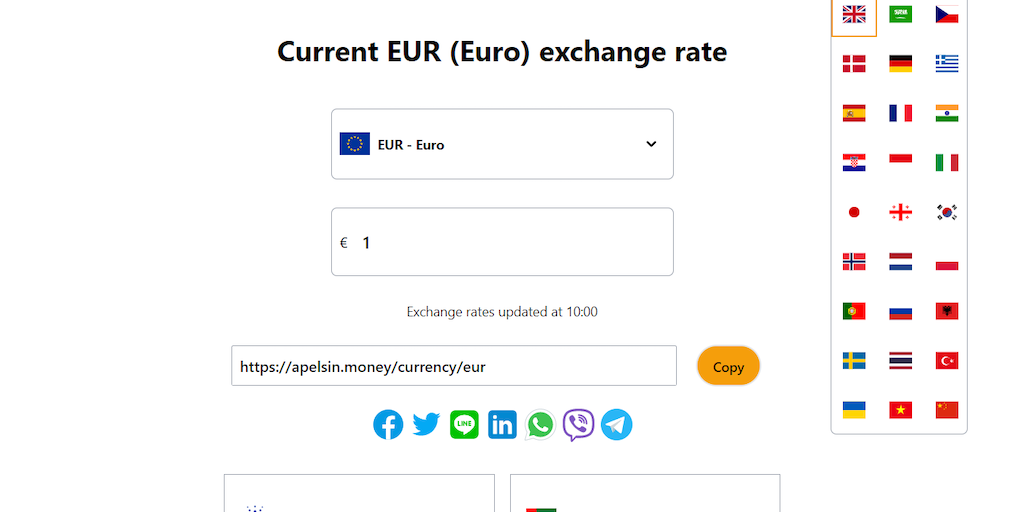
Task: Select the apelsin.money URL text field
Action: (x=454, y=366)
